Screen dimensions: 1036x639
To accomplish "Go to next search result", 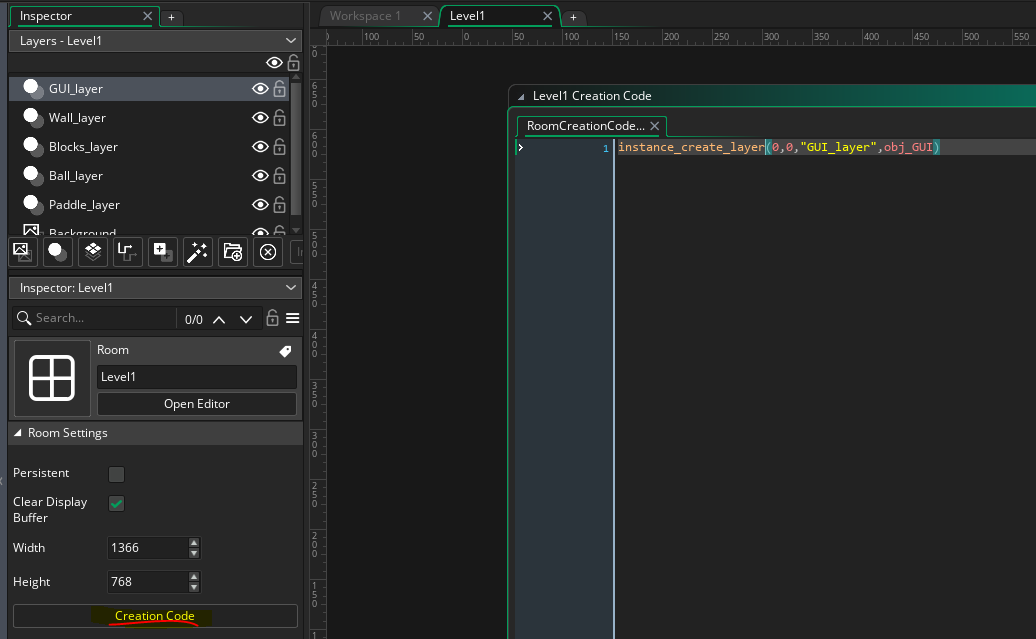I will [x=246, y=320].
